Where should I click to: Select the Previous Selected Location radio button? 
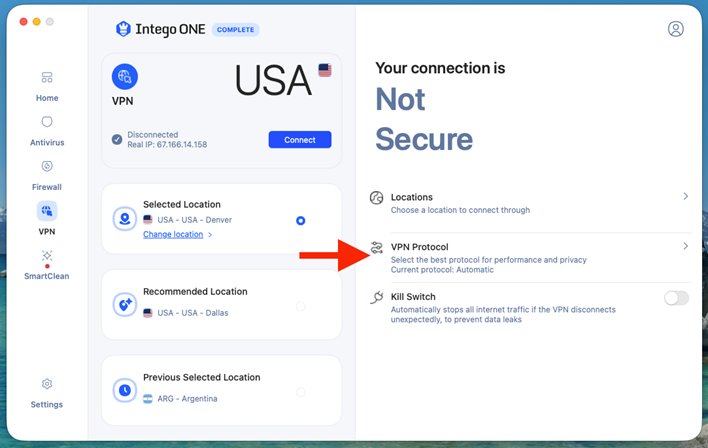pyautogui.click(x=301, y=392)
